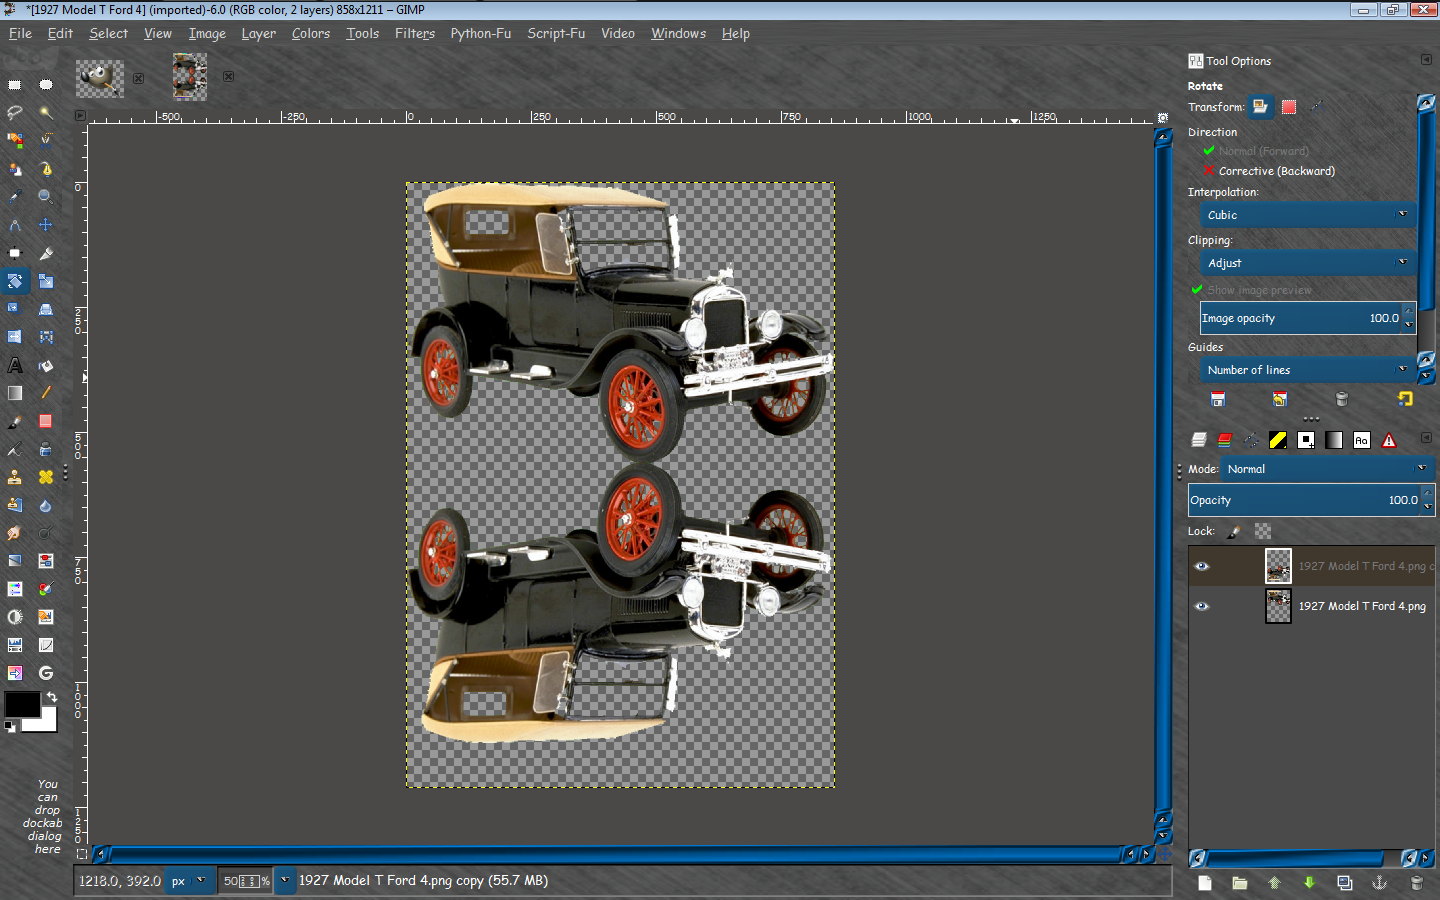
Task: Pick the Rectangle Select tool
Action: 15,84
